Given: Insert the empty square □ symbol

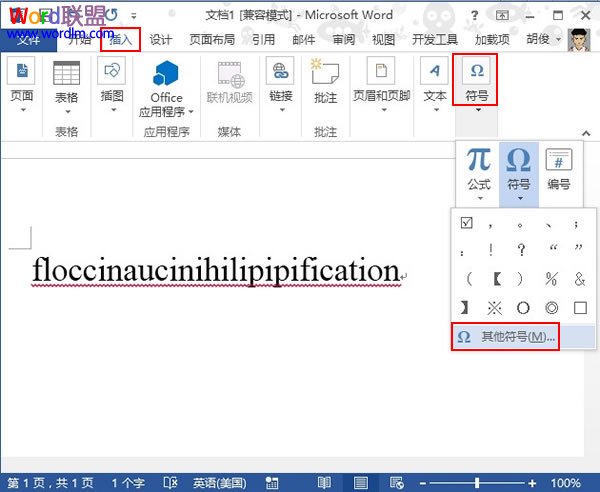Looking at the screenshot, I should [x=580, y=308].
